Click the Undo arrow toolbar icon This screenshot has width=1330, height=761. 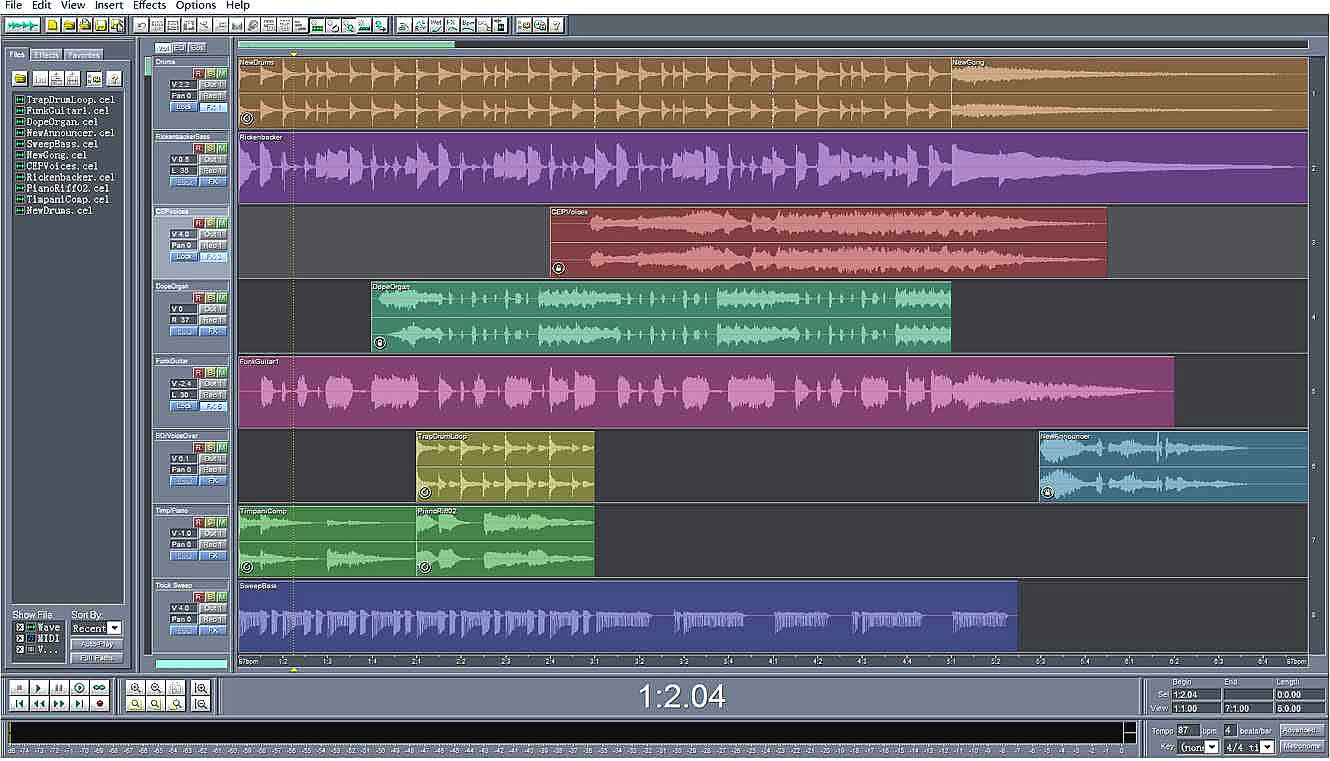(141, 25)
